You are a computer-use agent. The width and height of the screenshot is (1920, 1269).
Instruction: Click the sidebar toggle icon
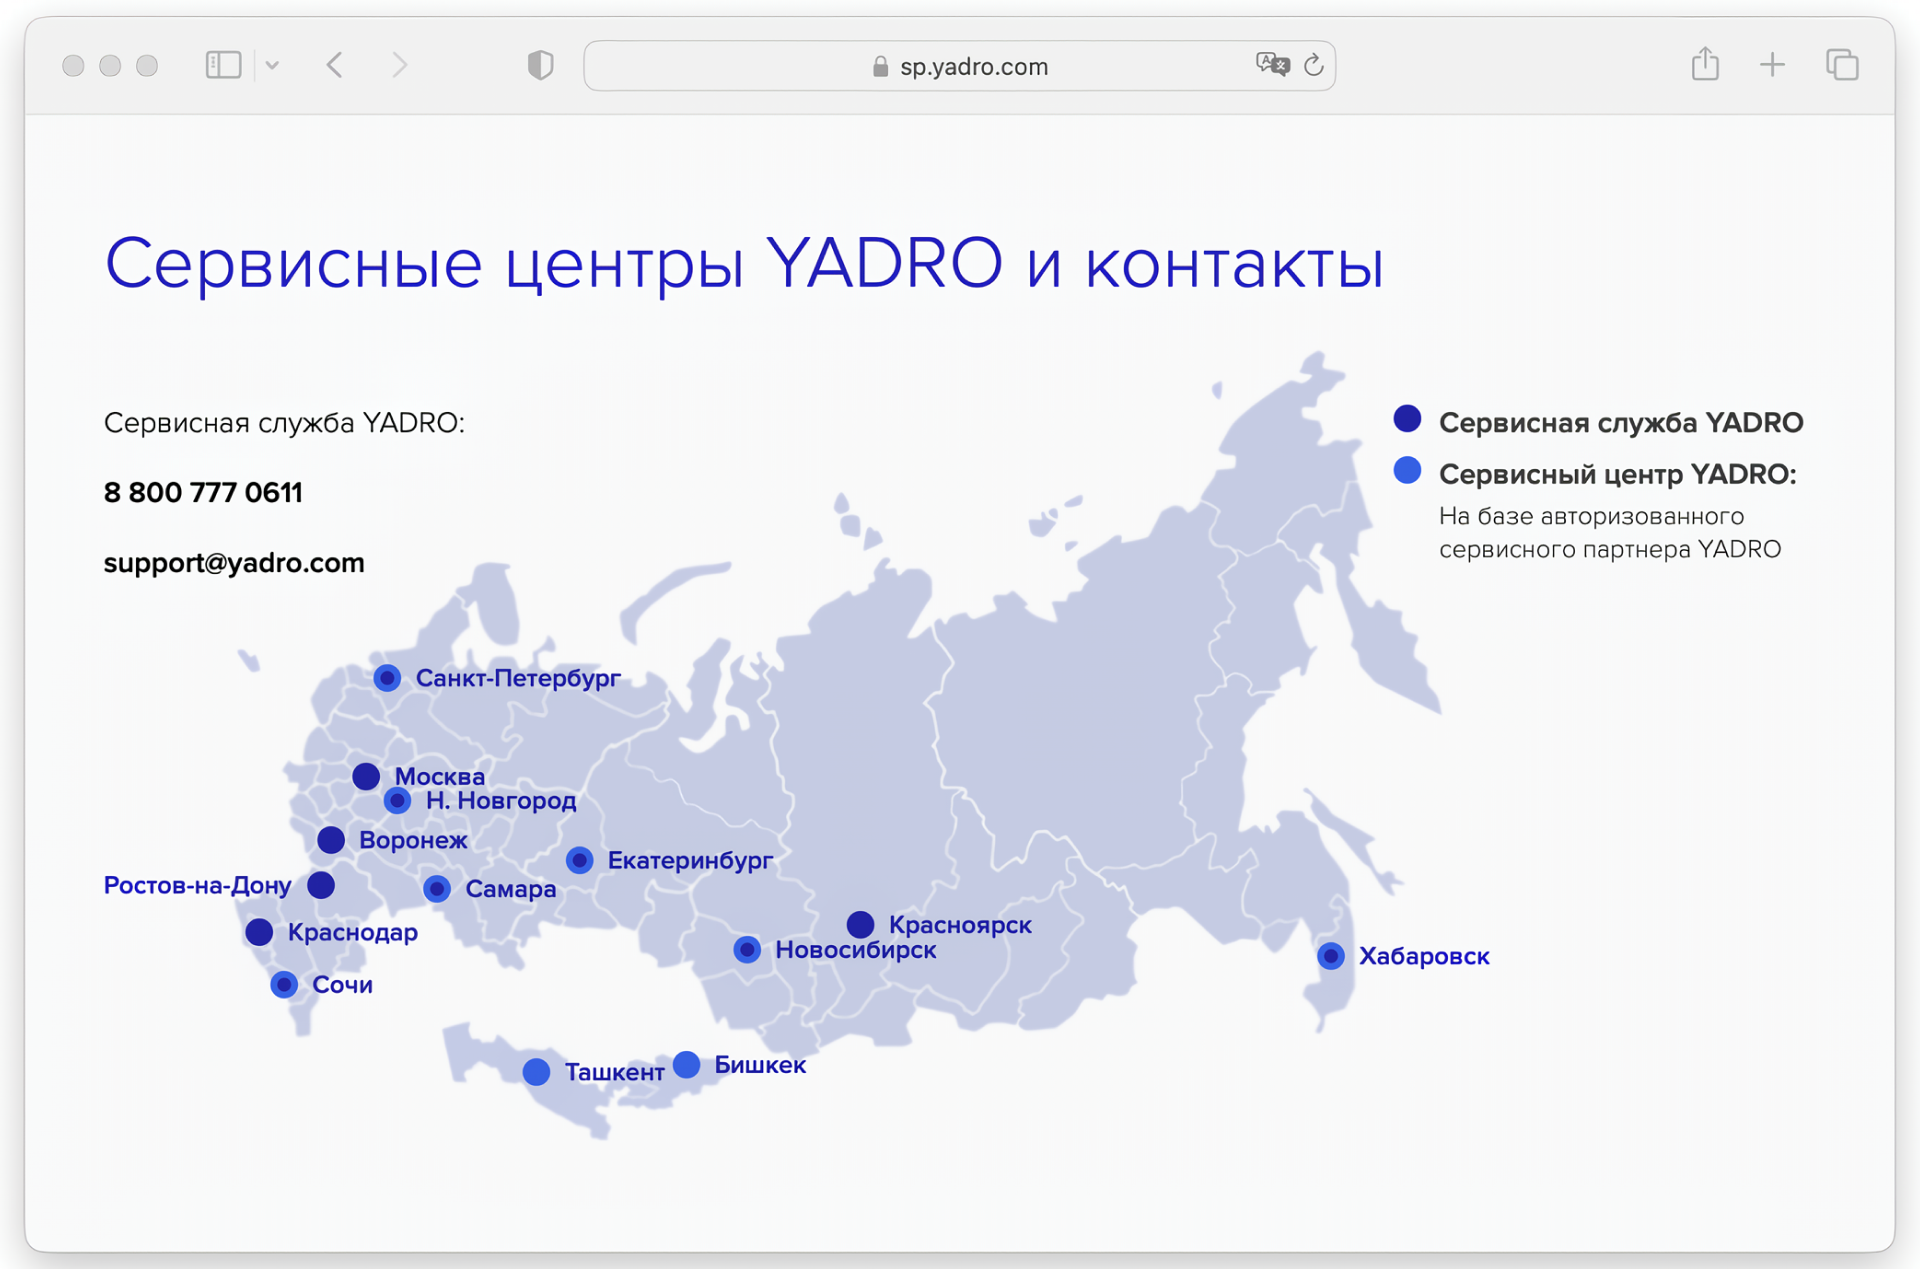pos(223,65)
